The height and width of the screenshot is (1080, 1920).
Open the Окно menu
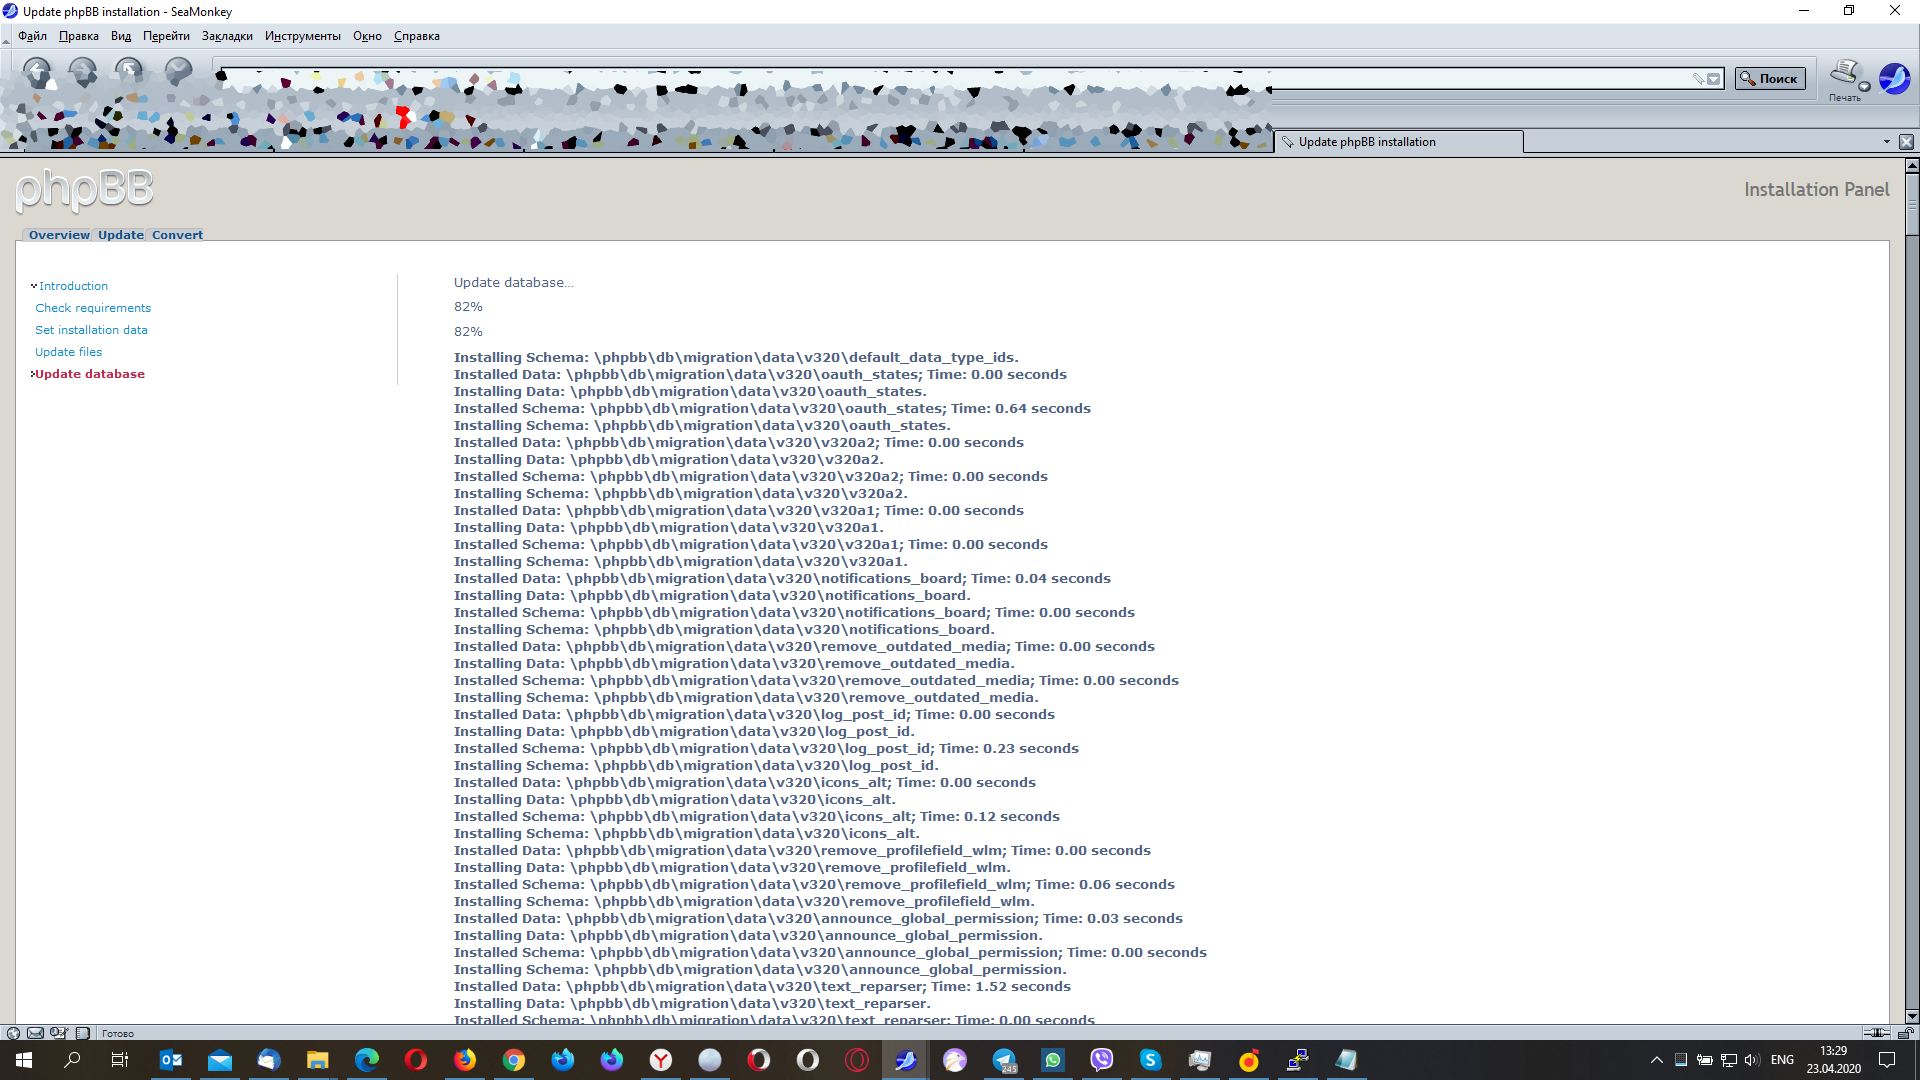click(x=367, y=36)
